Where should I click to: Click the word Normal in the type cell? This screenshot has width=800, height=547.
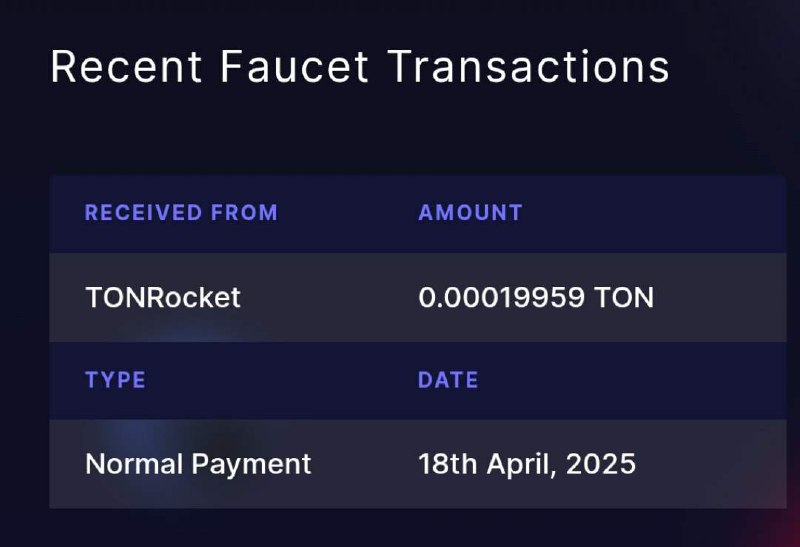point(134,464)
